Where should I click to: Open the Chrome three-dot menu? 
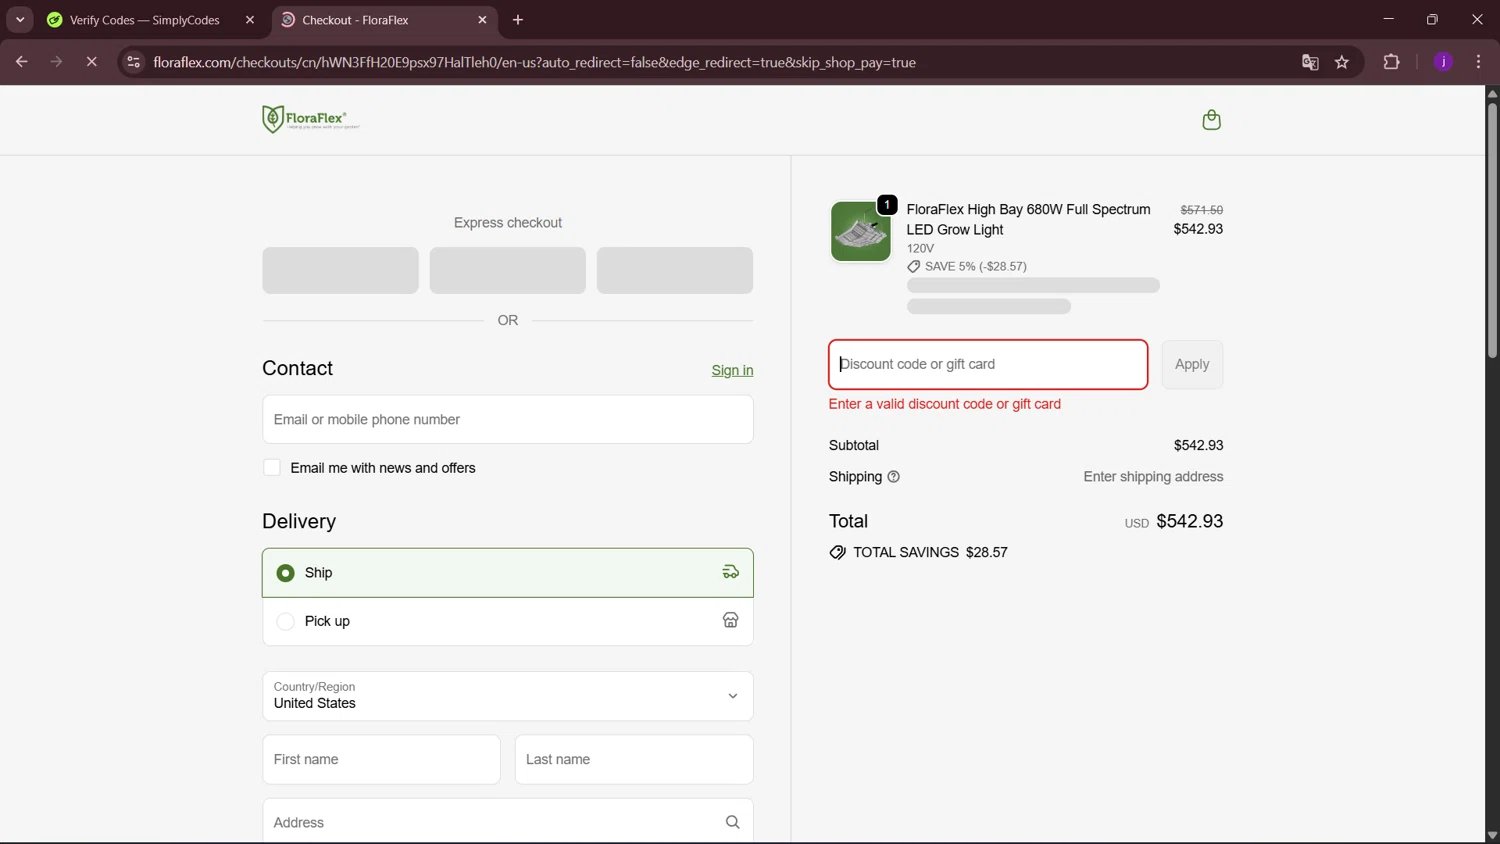pos(1478,62)
